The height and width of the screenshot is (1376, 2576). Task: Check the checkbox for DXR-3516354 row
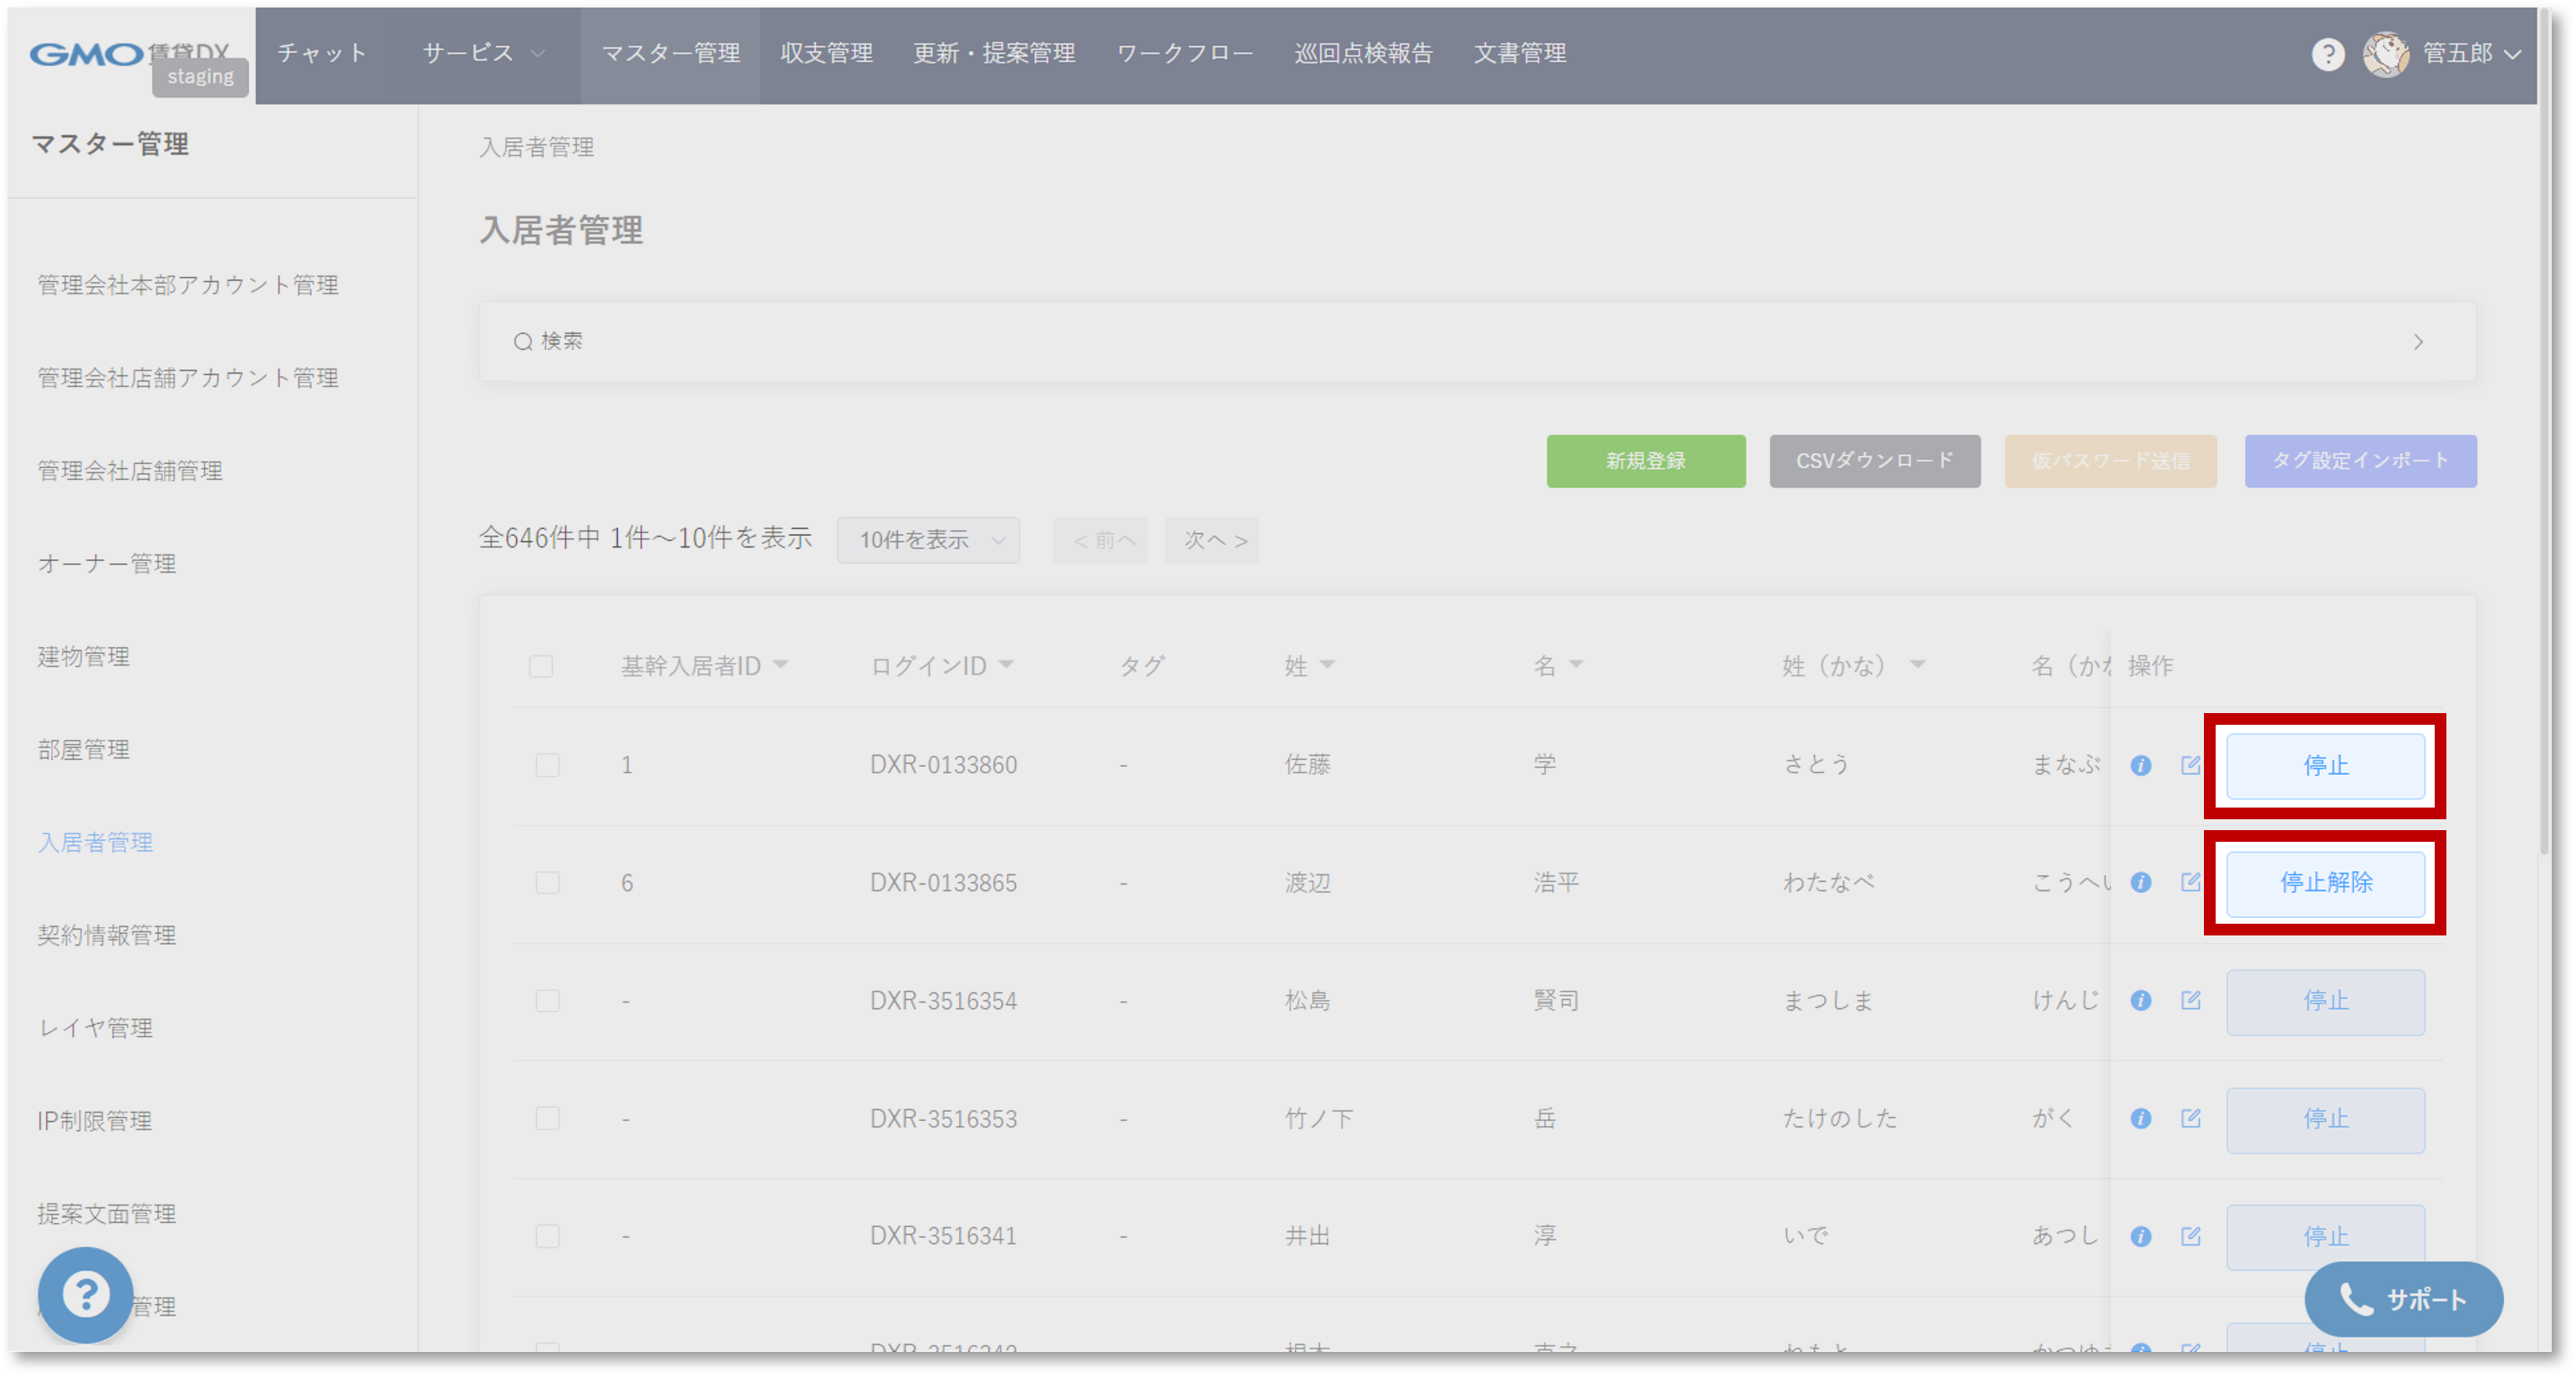pyautogui.click(x=547, y=1000)
